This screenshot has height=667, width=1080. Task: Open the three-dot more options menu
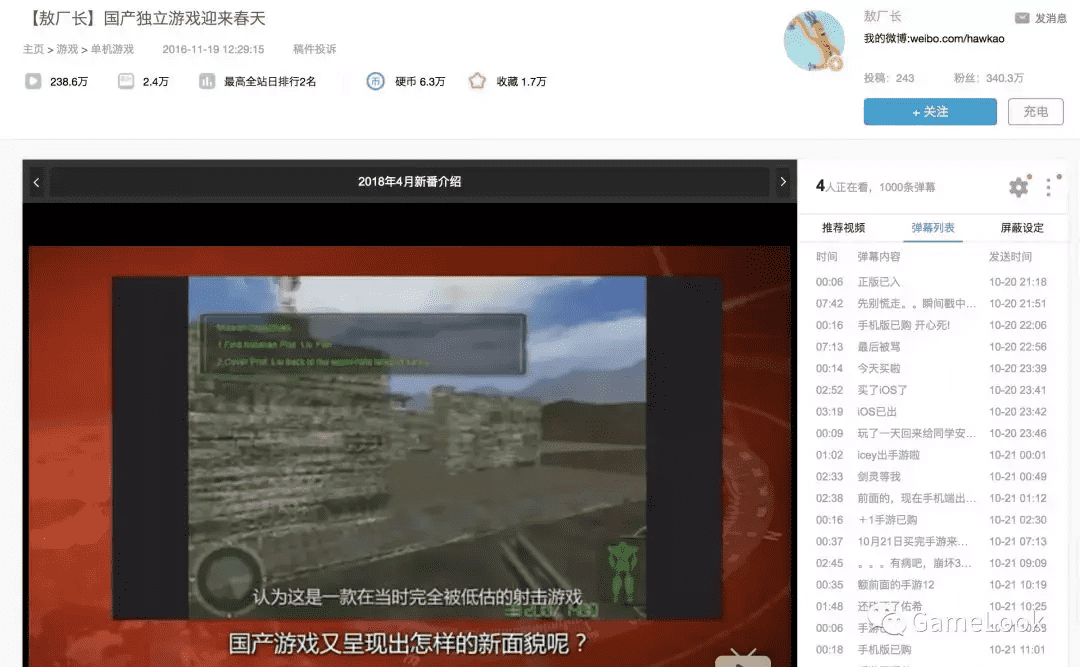[x=1048, y=187]
